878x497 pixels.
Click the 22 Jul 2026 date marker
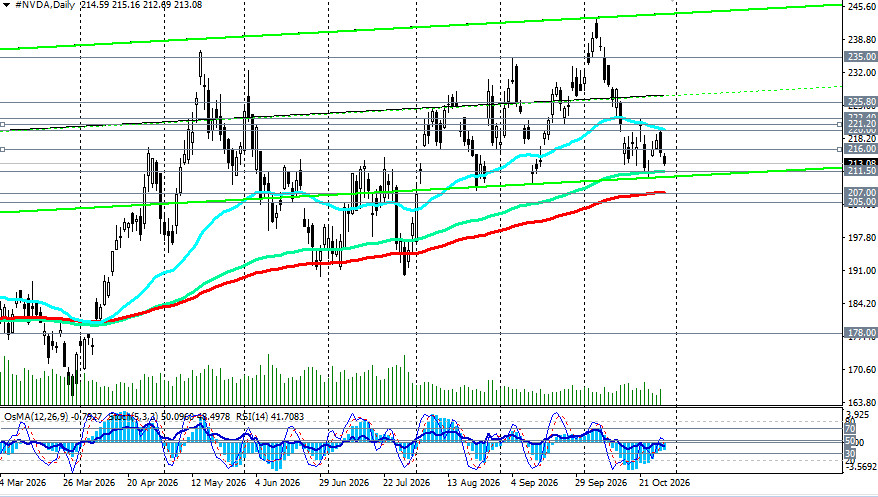pyautogui.click(x=407, y=482)
